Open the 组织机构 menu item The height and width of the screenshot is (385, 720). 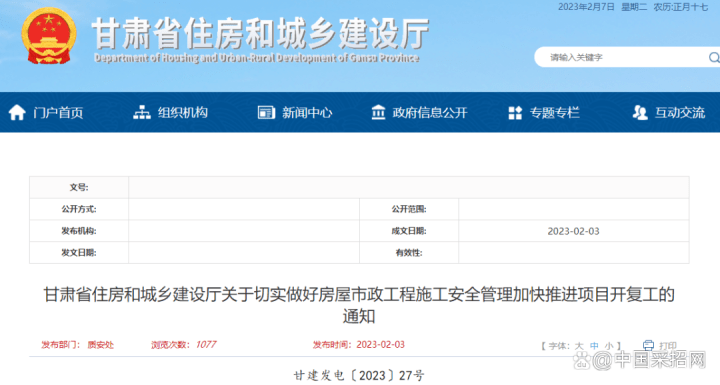[x=183, y=113]
